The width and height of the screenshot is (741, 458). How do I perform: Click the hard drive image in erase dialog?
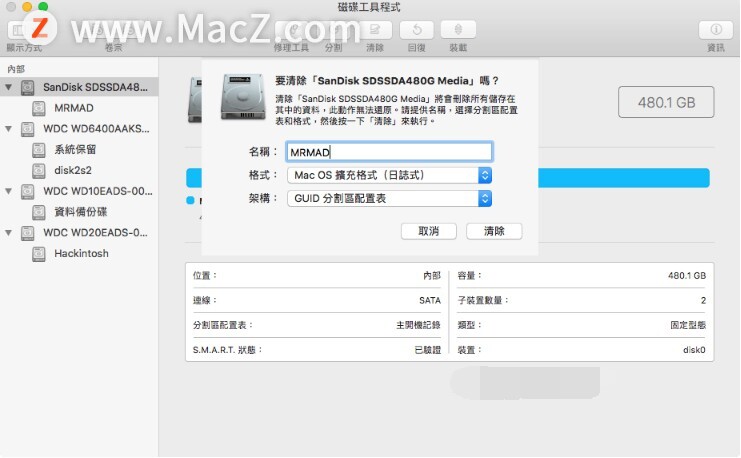(243, 97)
